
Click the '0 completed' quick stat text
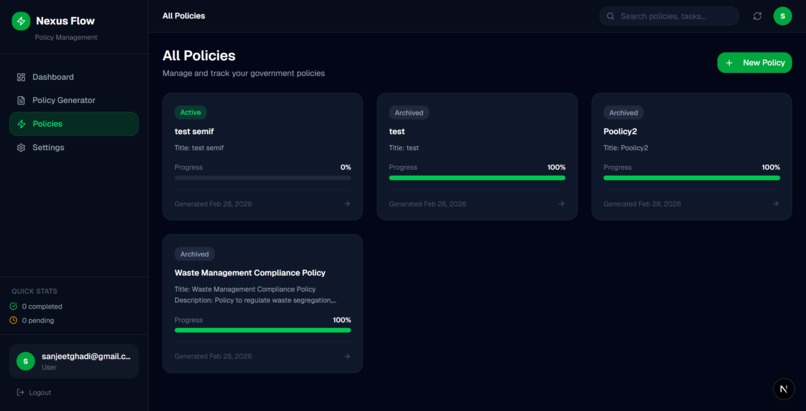click(x=42, y=307)
